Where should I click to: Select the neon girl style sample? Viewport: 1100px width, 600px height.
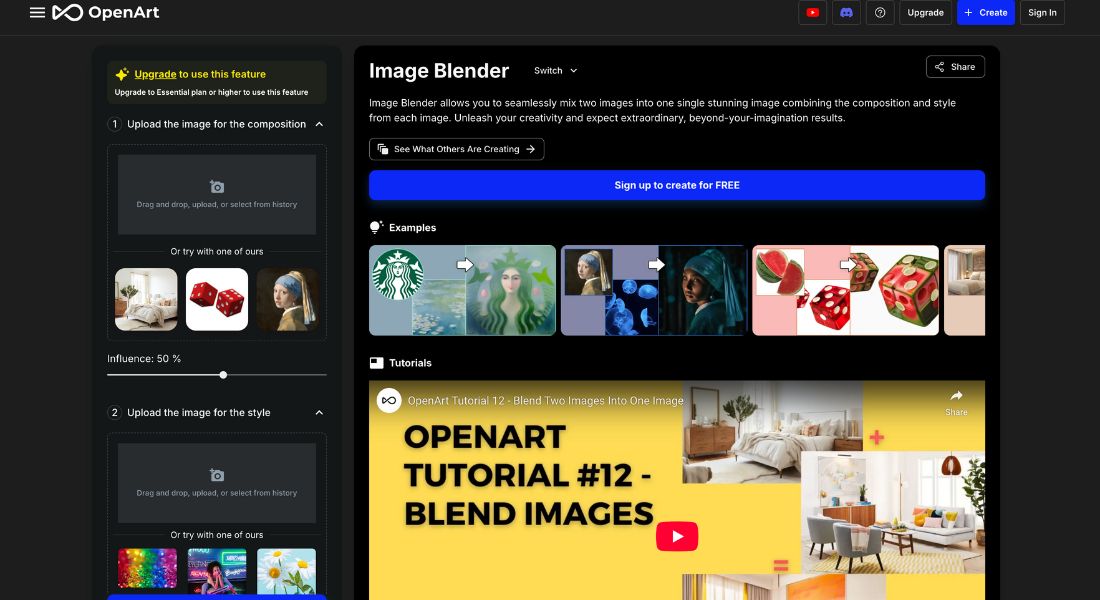tap(217, 569)
